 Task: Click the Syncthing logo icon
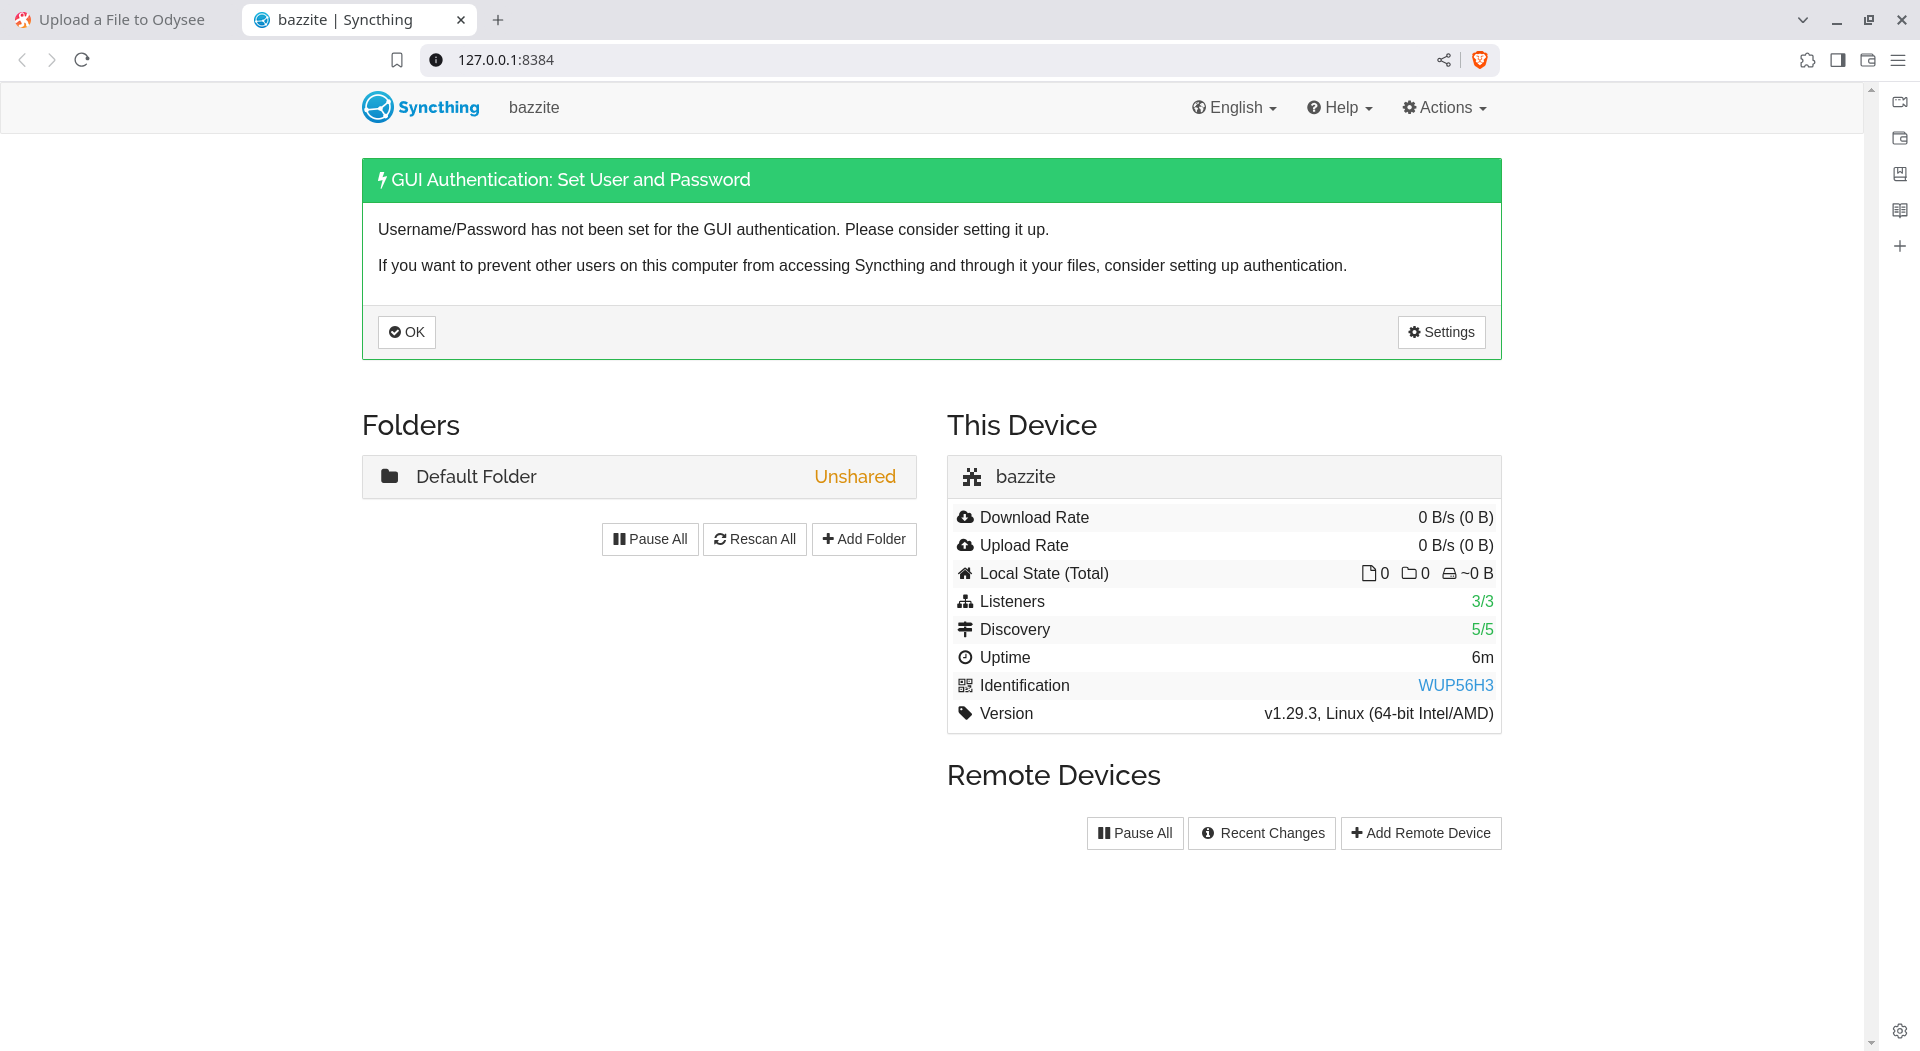378,107
